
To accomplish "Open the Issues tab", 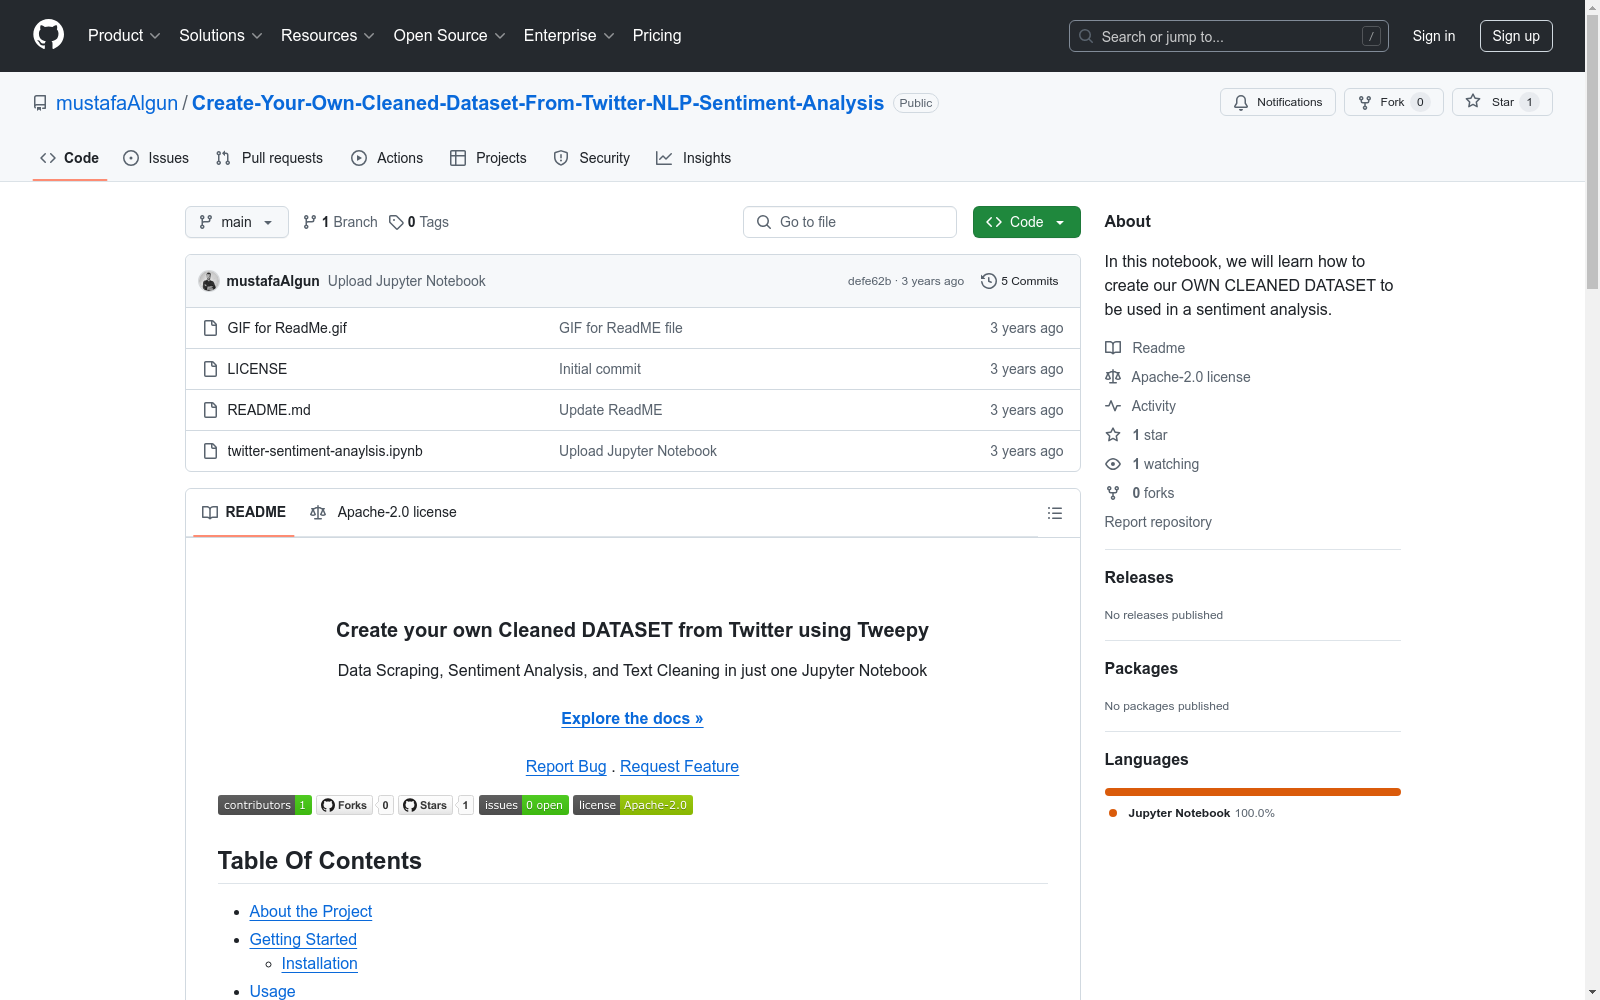I will coord(156,158).
